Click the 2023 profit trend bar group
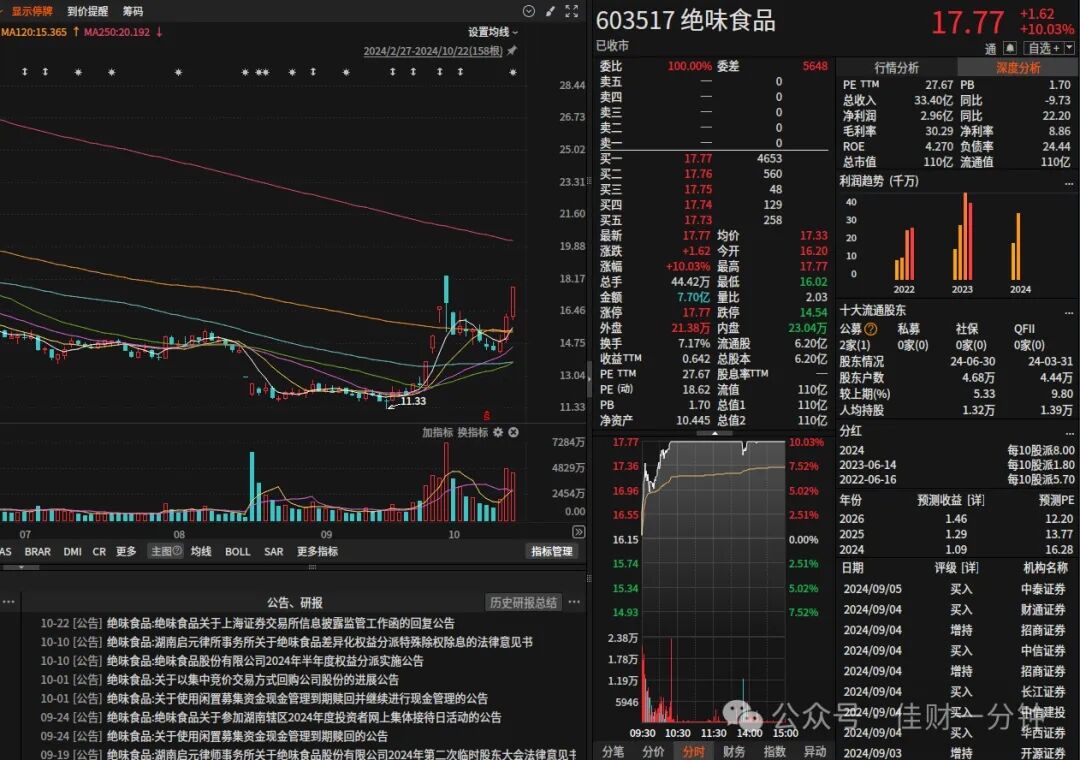The image size is (1080, 760). pos(963,236)
